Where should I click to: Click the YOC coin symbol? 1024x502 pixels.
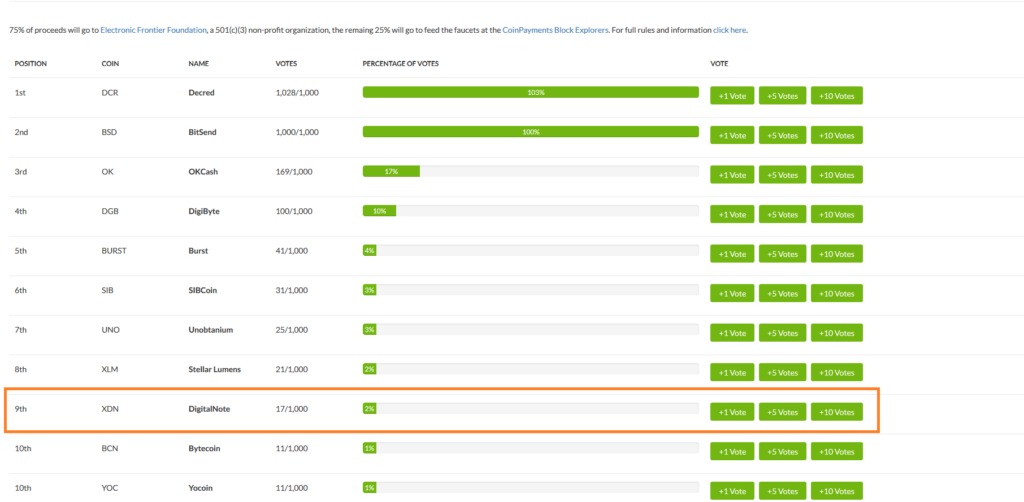(109, 488)
